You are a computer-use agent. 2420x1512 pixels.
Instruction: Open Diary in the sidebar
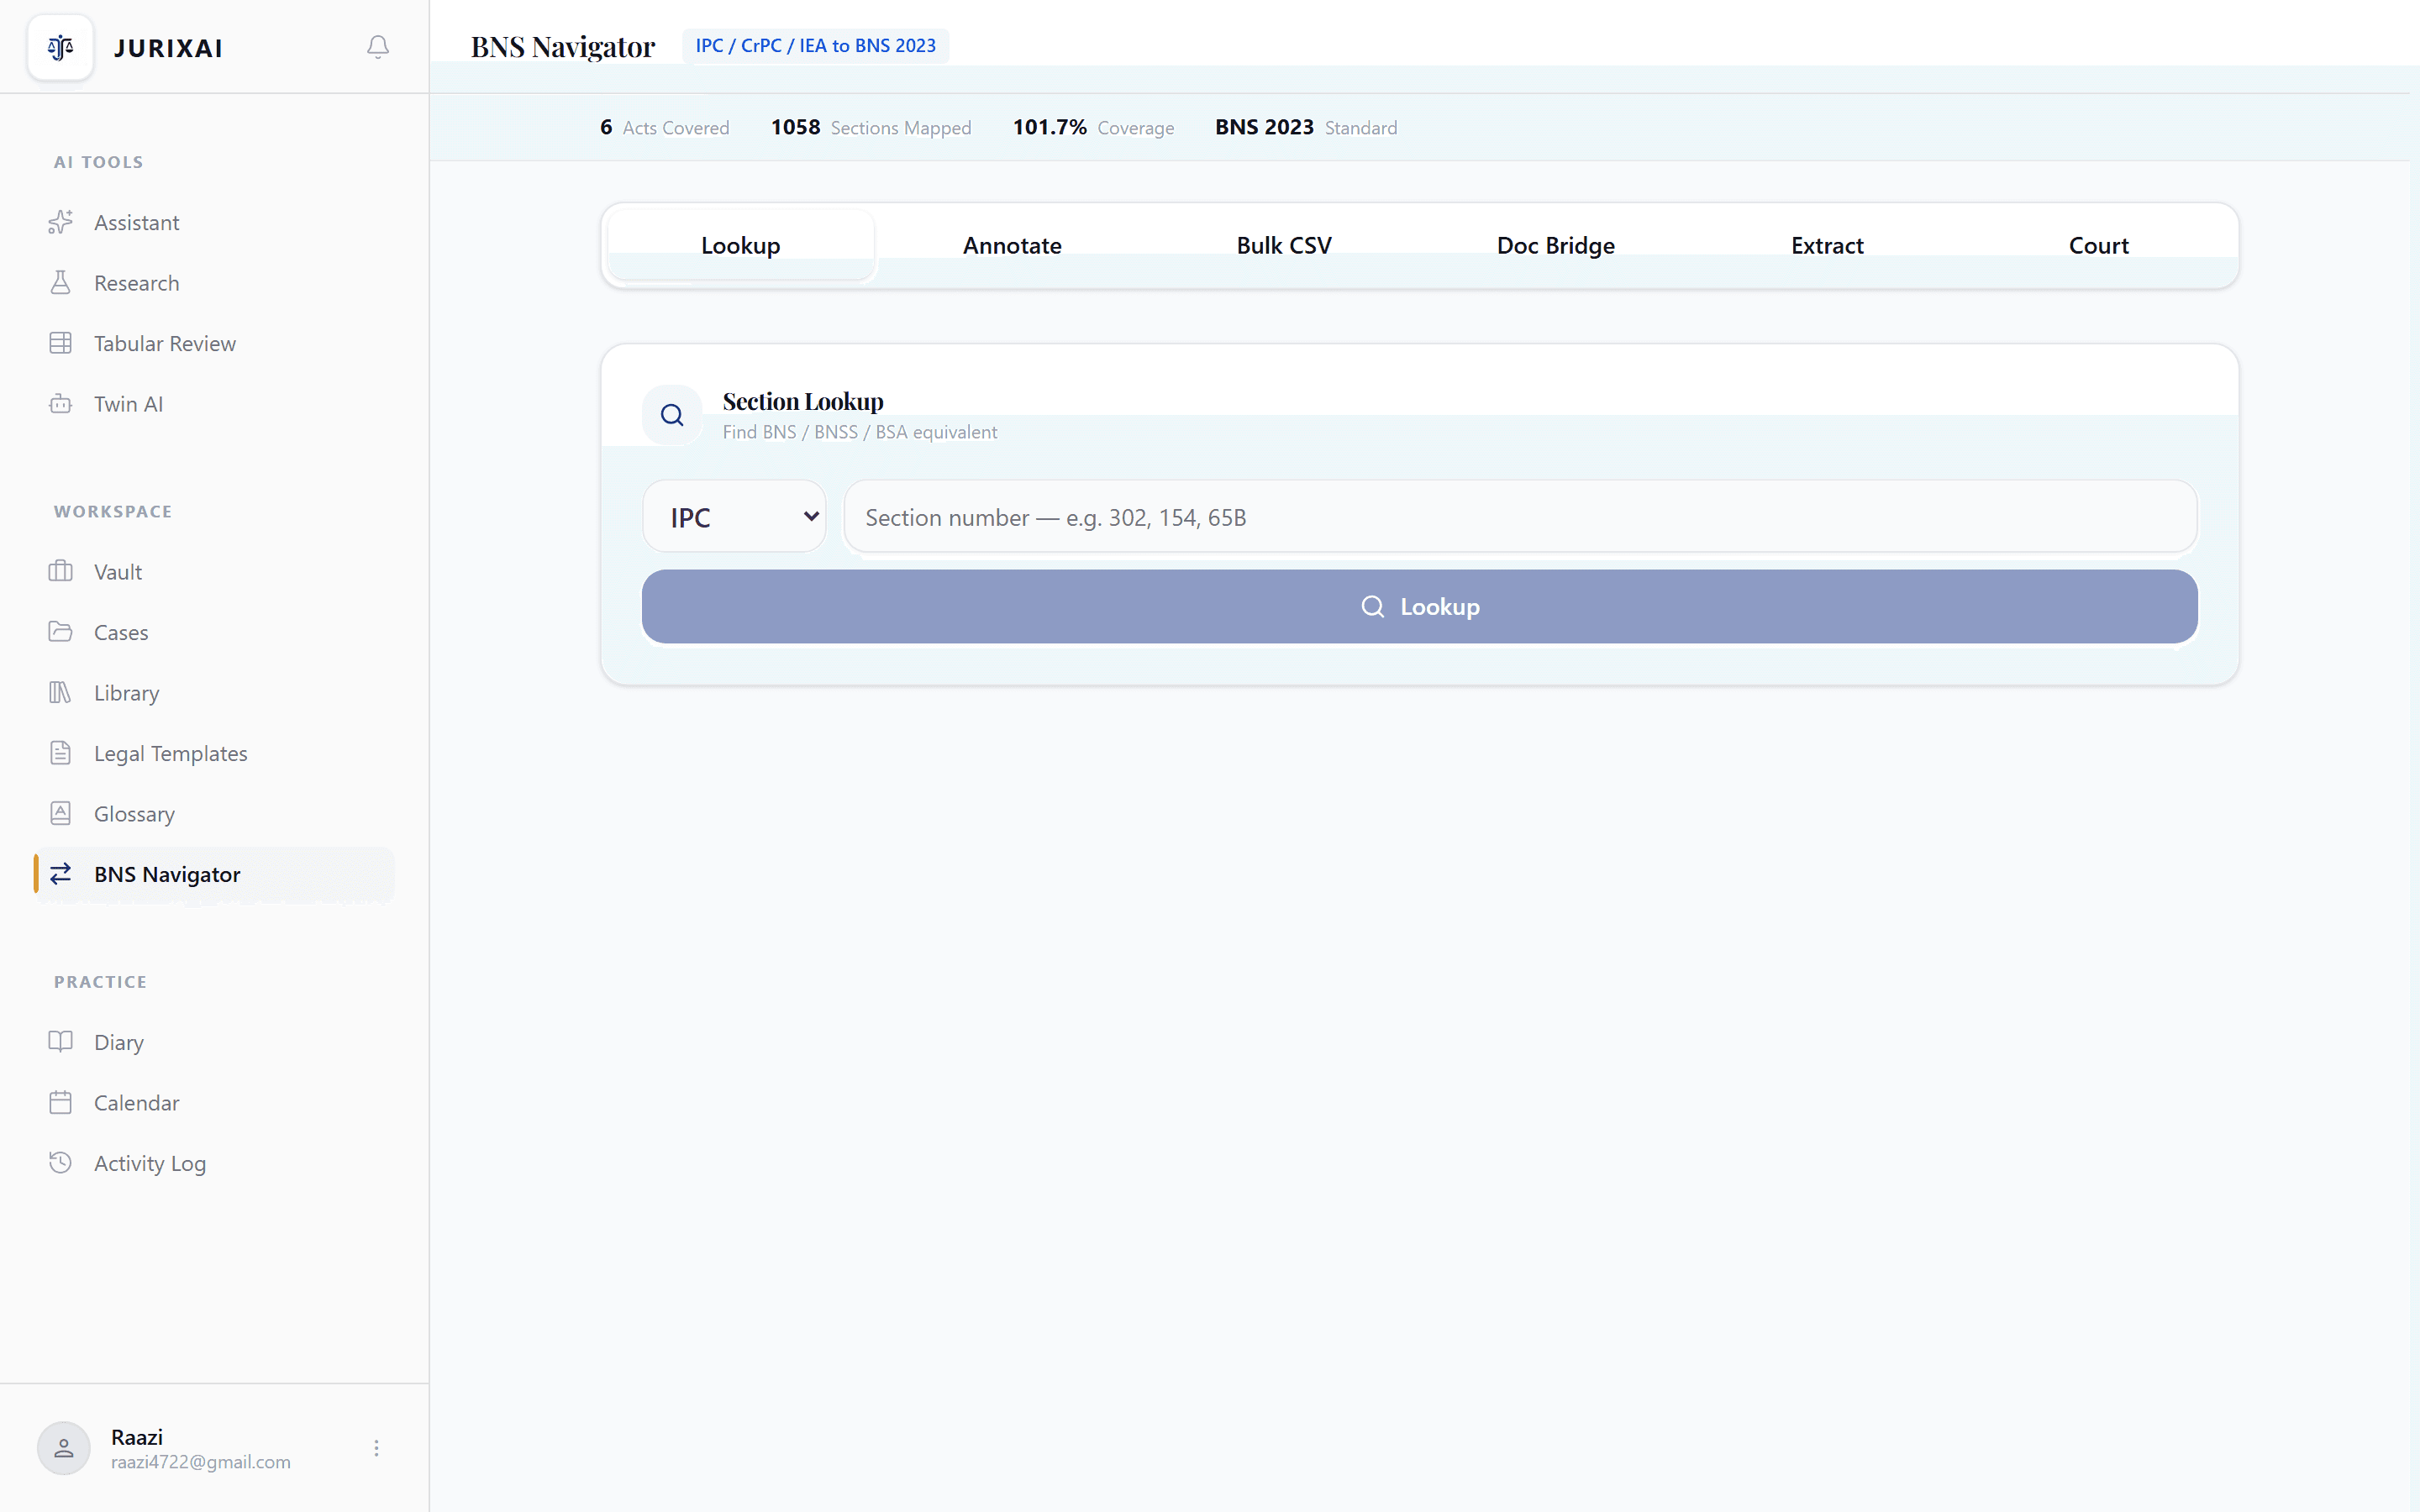click(x=214, y=1042)
